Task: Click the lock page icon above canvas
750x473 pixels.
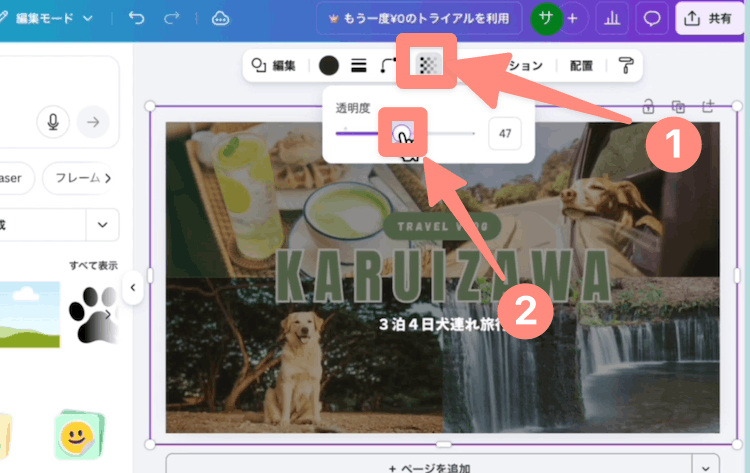Action: 648,106
